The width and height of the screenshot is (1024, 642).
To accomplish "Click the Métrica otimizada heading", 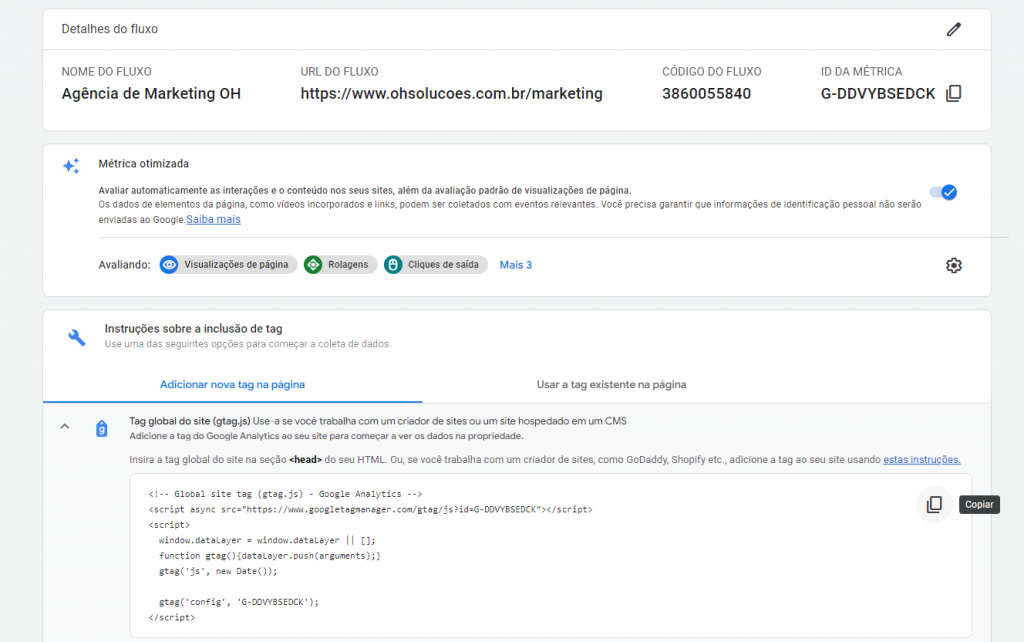I will [x=144, y=164].
